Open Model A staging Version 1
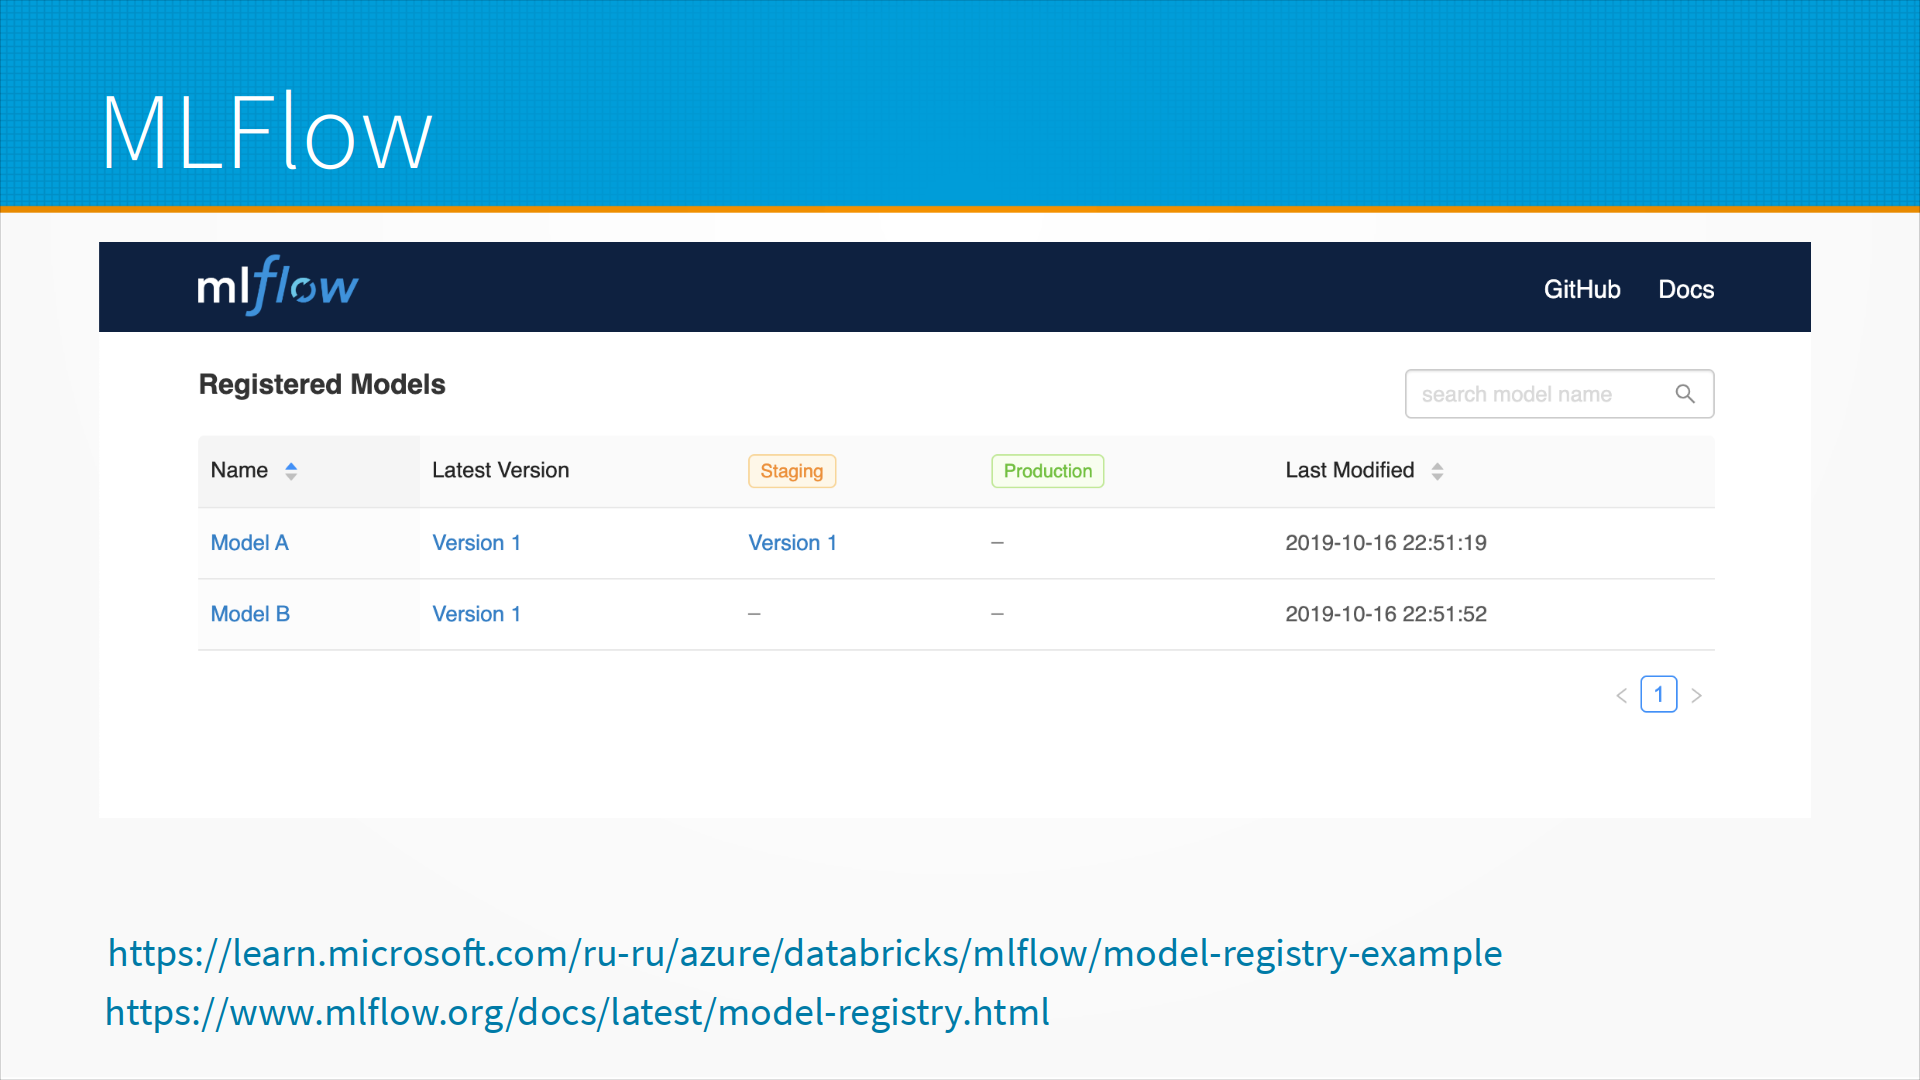This screenshot has width=1920, height=1080. click(x=792, y=543)
